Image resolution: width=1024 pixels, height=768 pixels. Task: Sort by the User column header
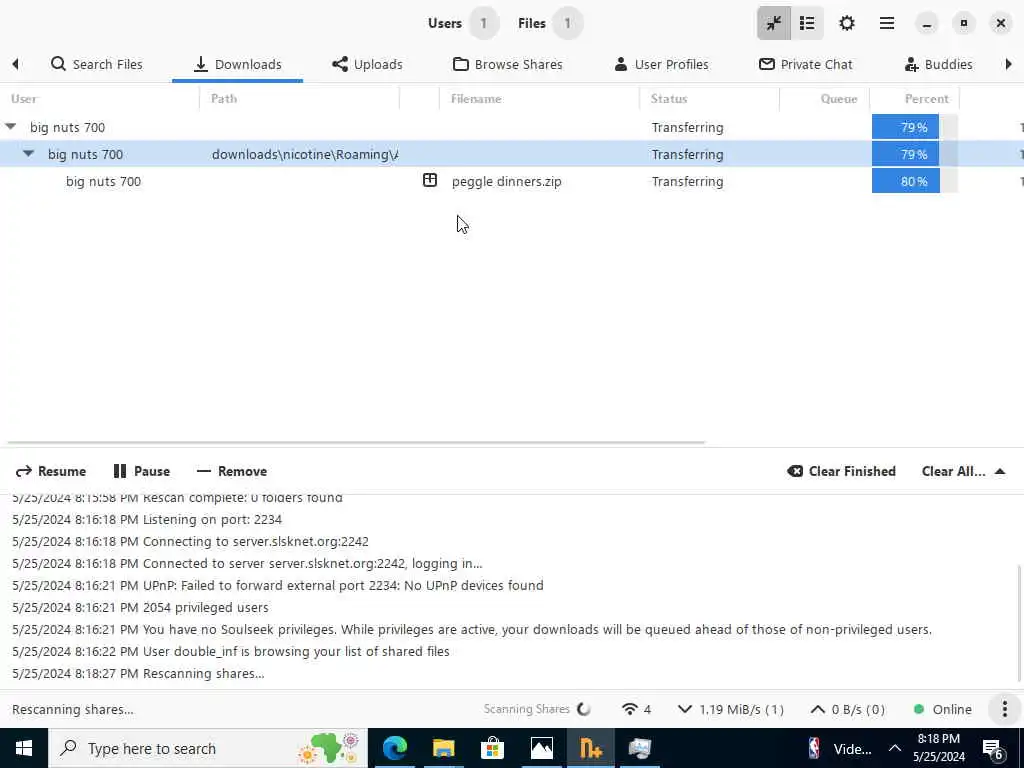(x=99, y=99)
